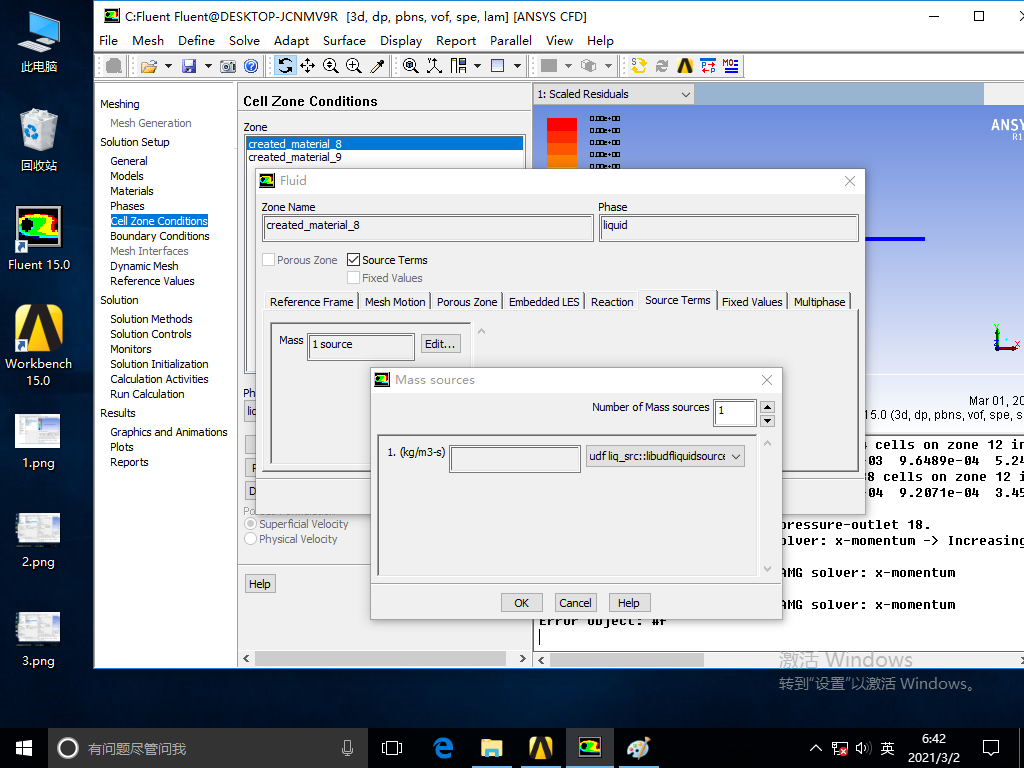This screenshot has height=768, width=1024.
Task: Select the rotate view tool
Action: tap(285, 66)
